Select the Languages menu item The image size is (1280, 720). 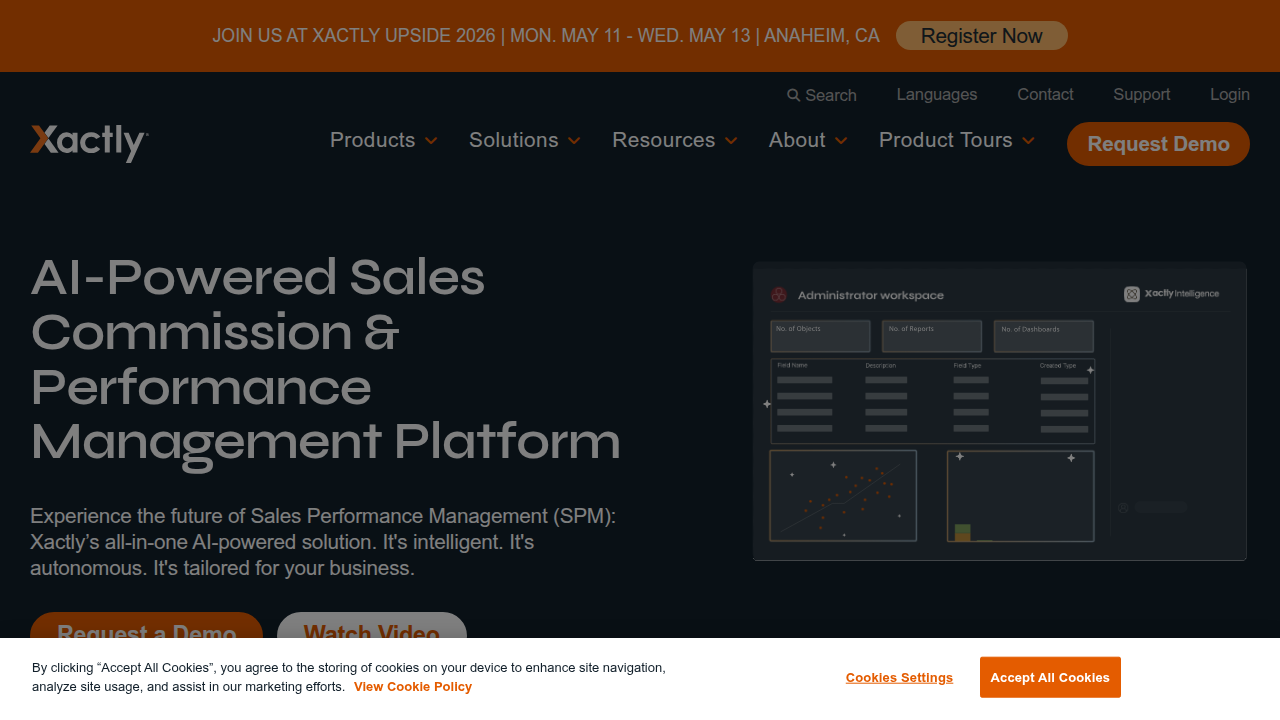click(936, 95)
